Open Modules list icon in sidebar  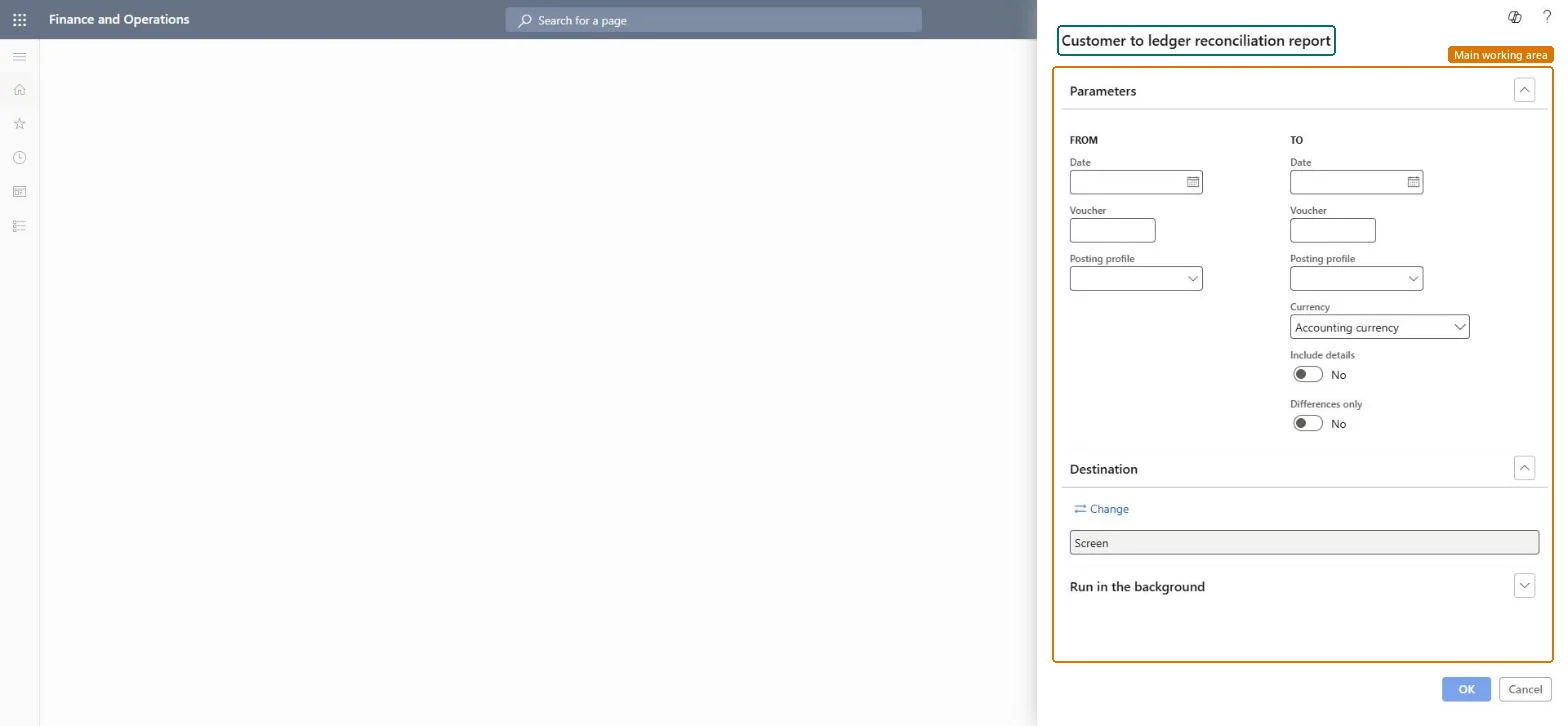tap(19, 226)
